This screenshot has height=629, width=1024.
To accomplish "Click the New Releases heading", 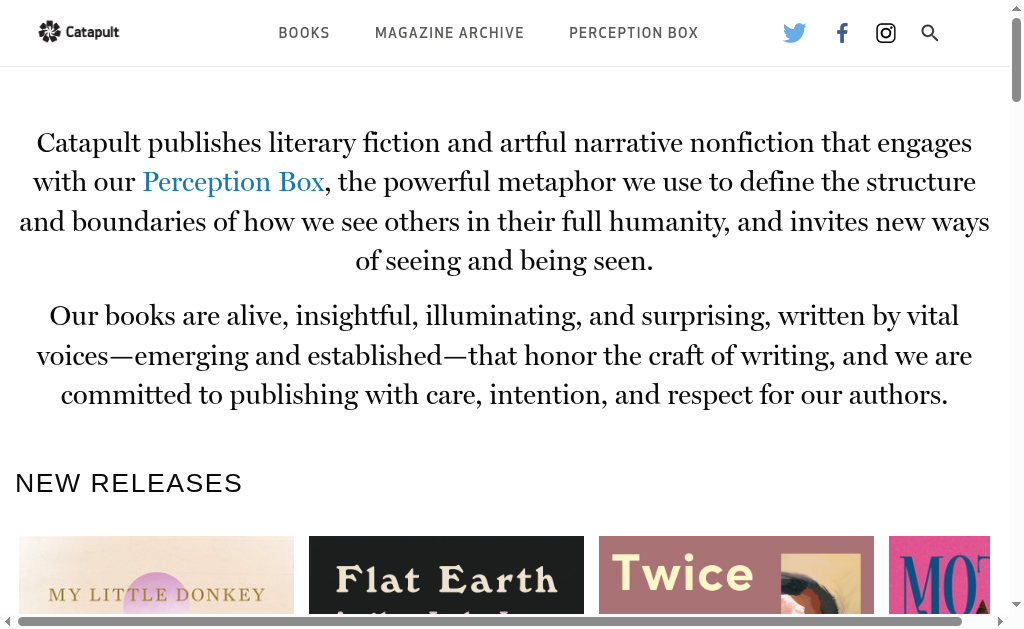I will pyautogui.click(x=129, y=483).
